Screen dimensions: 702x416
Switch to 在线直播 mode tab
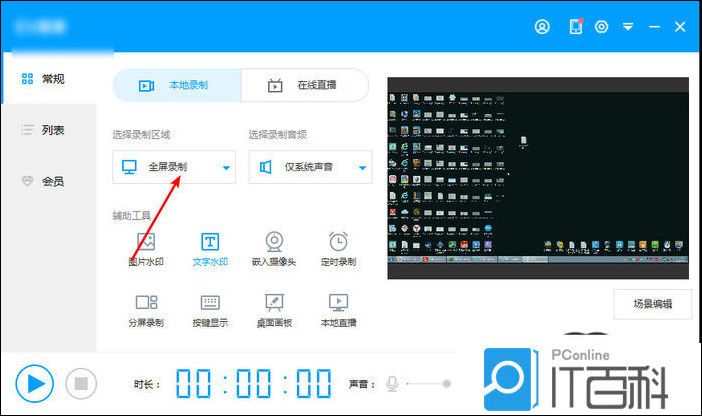[x=305, y=85]
